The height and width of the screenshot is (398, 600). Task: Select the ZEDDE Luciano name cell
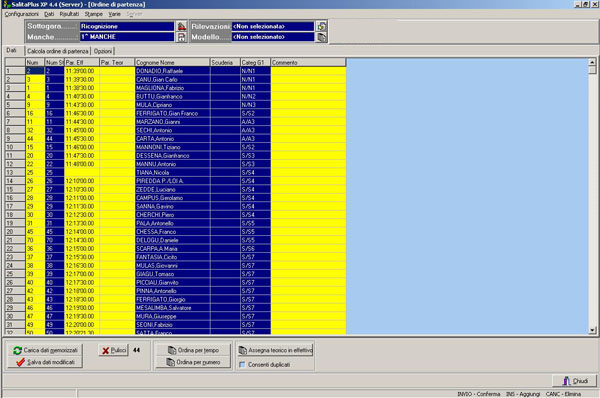pos(172,189)
